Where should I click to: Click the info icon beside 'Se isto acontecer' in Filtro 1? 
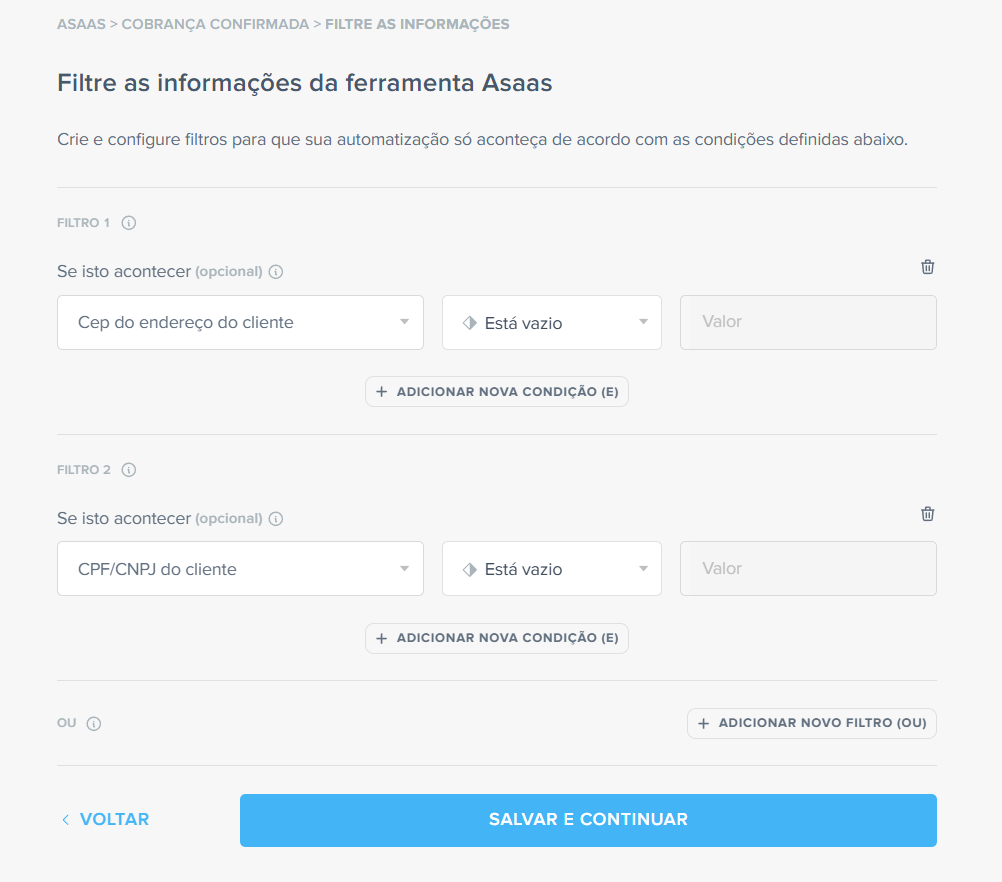pyautogui.click(x=275, y=271)
